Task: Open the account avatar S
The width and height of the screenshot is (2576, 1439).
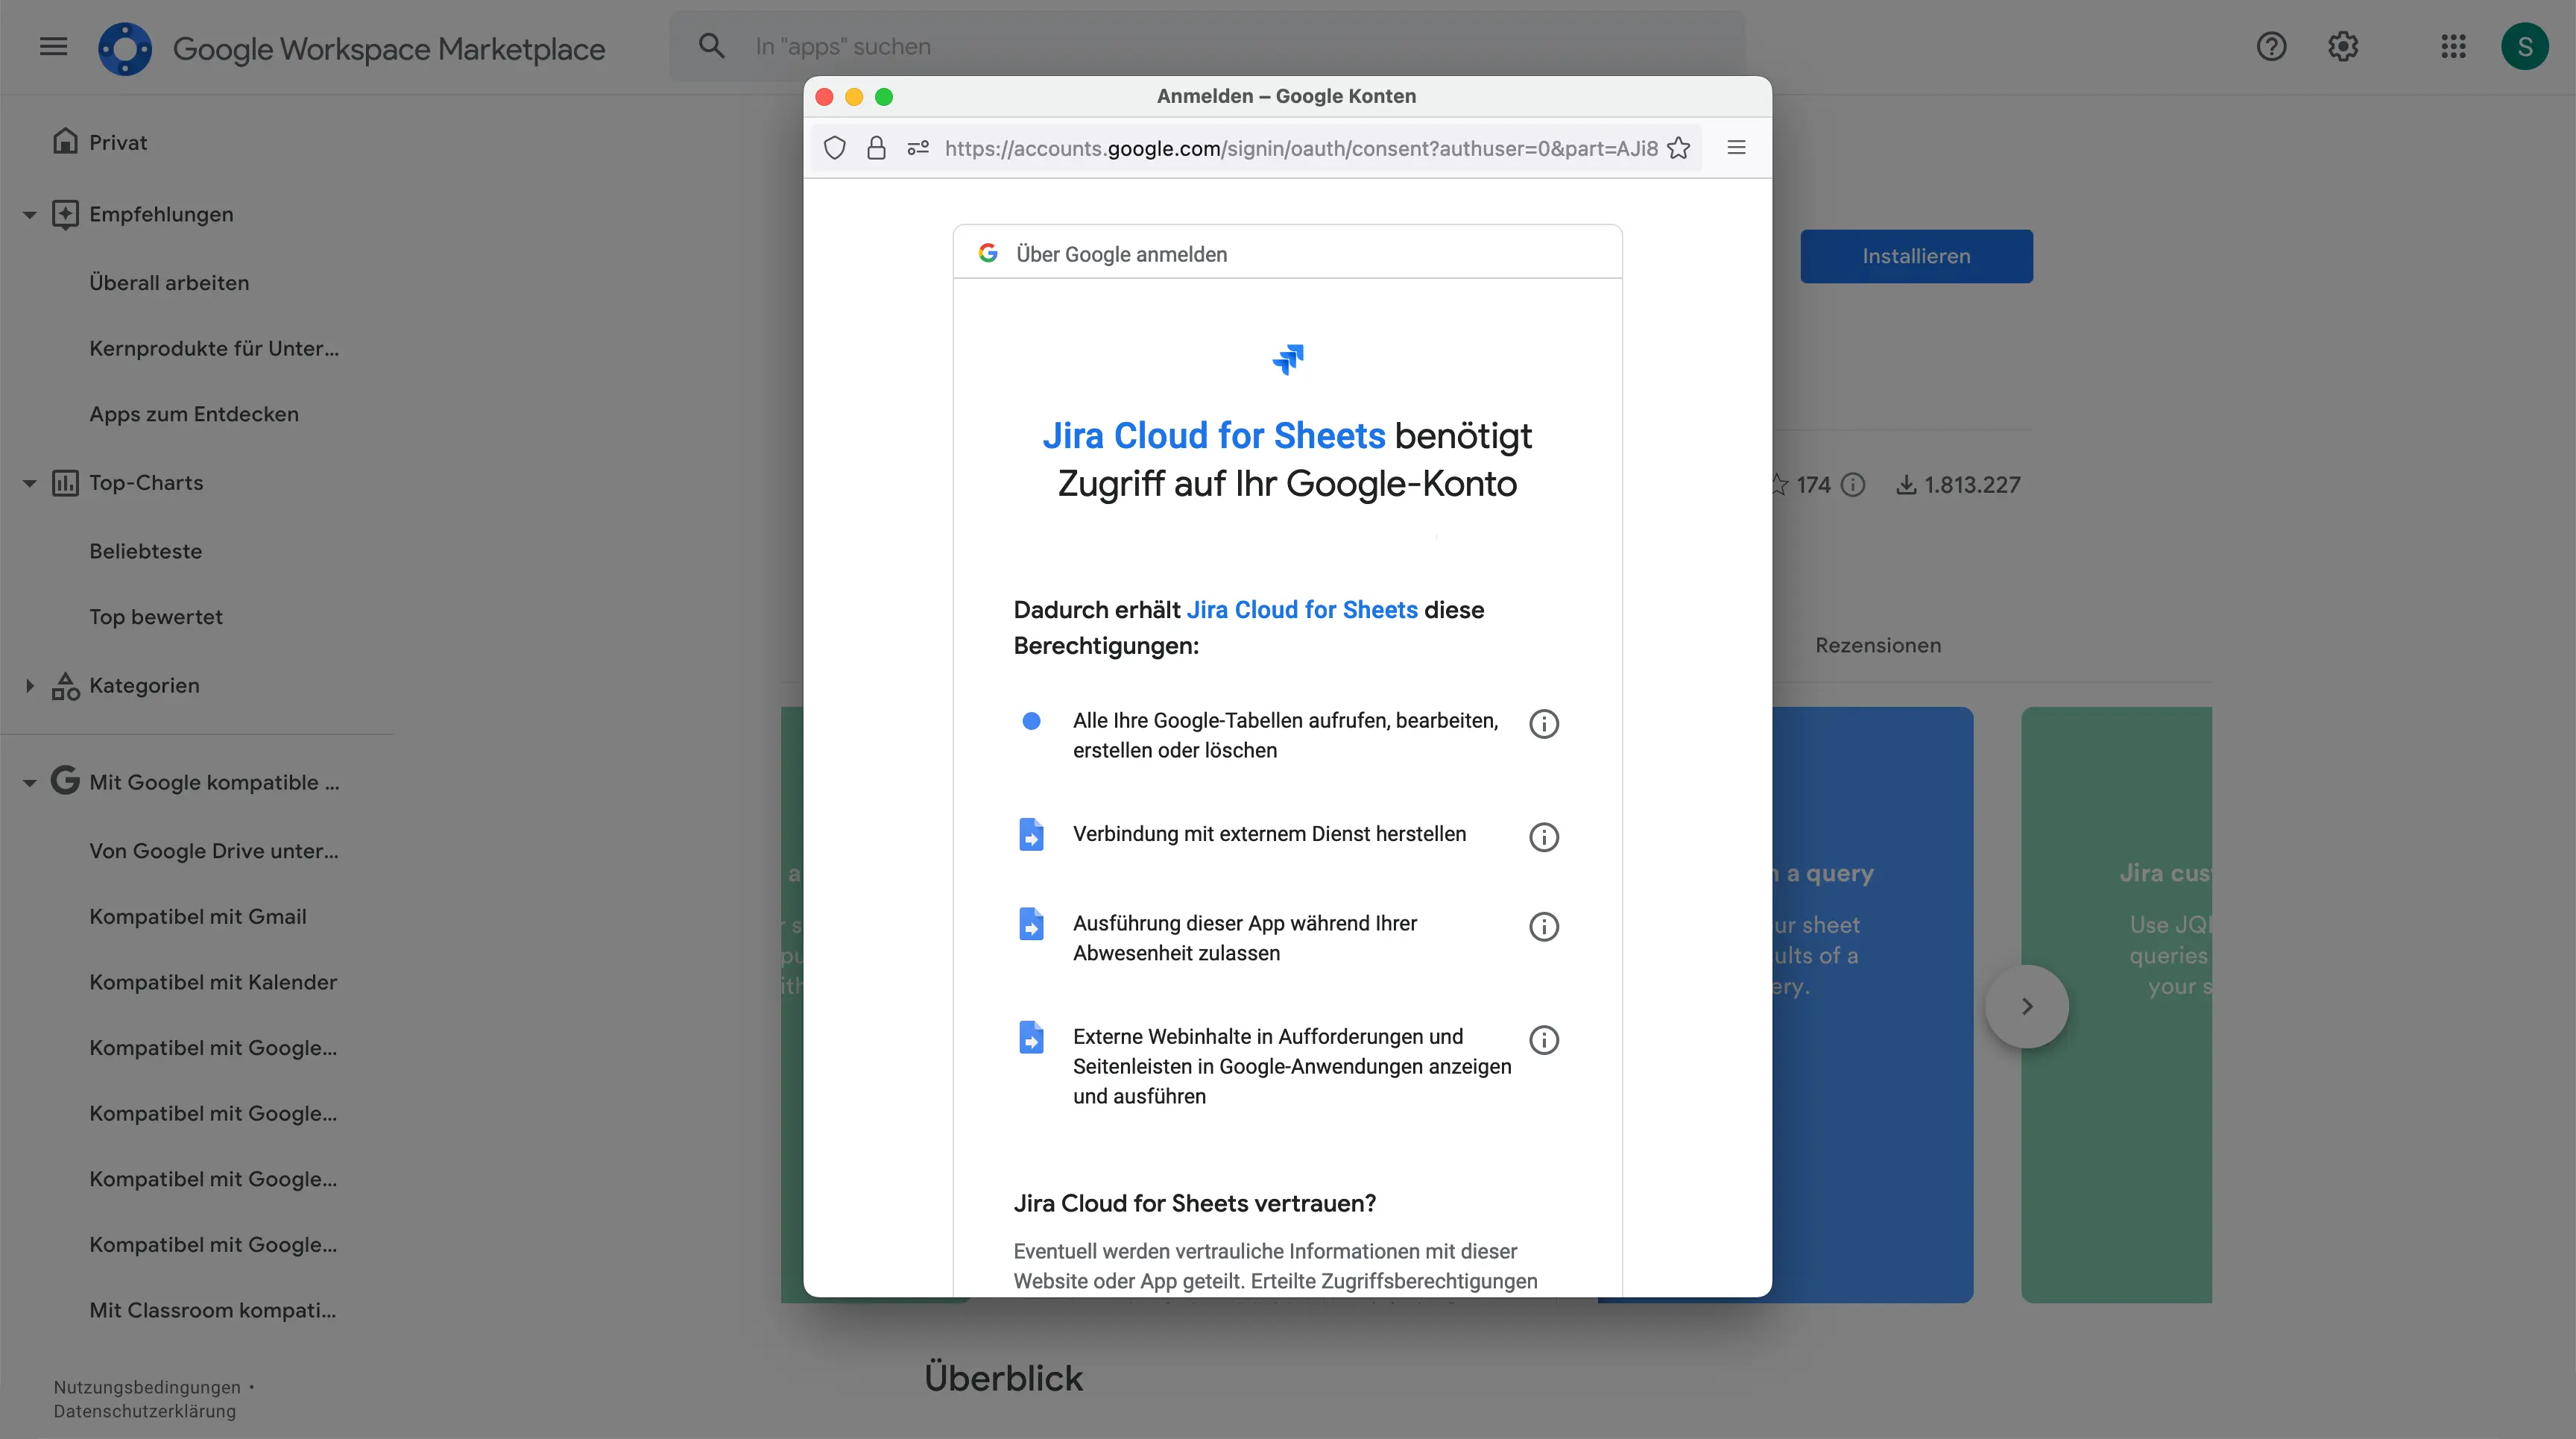Action: click(x=2525, y=46)
